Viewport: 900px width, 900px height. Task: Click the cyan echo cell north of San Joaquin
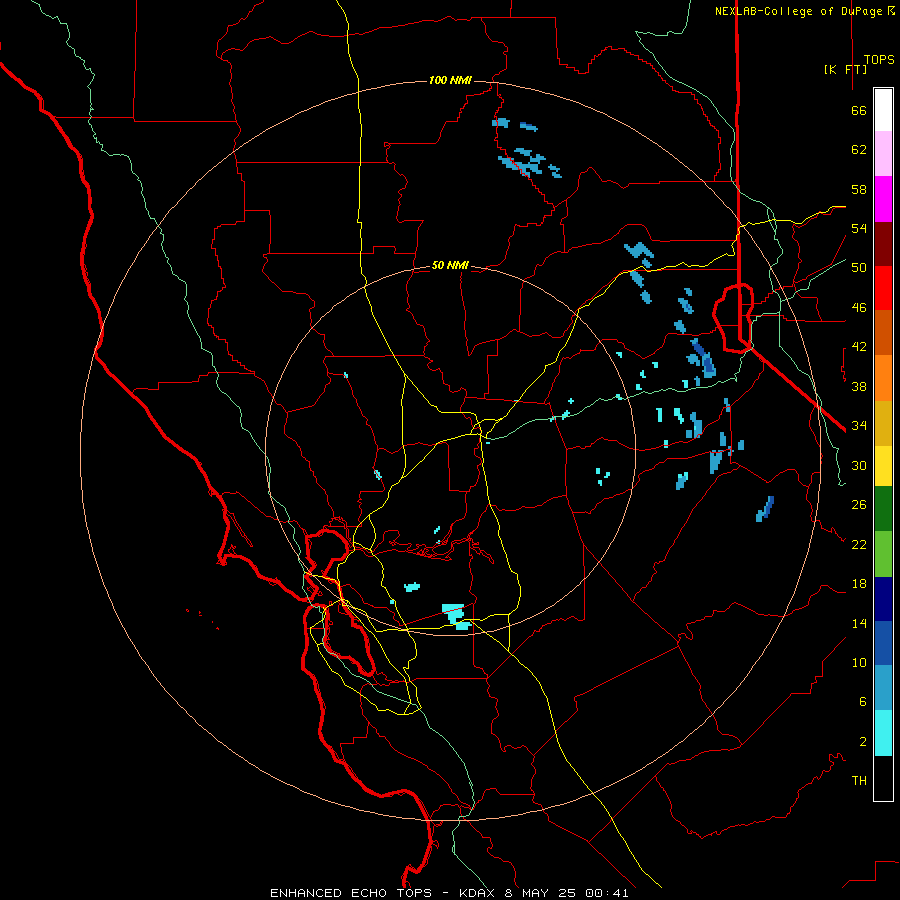click(412, 587)
